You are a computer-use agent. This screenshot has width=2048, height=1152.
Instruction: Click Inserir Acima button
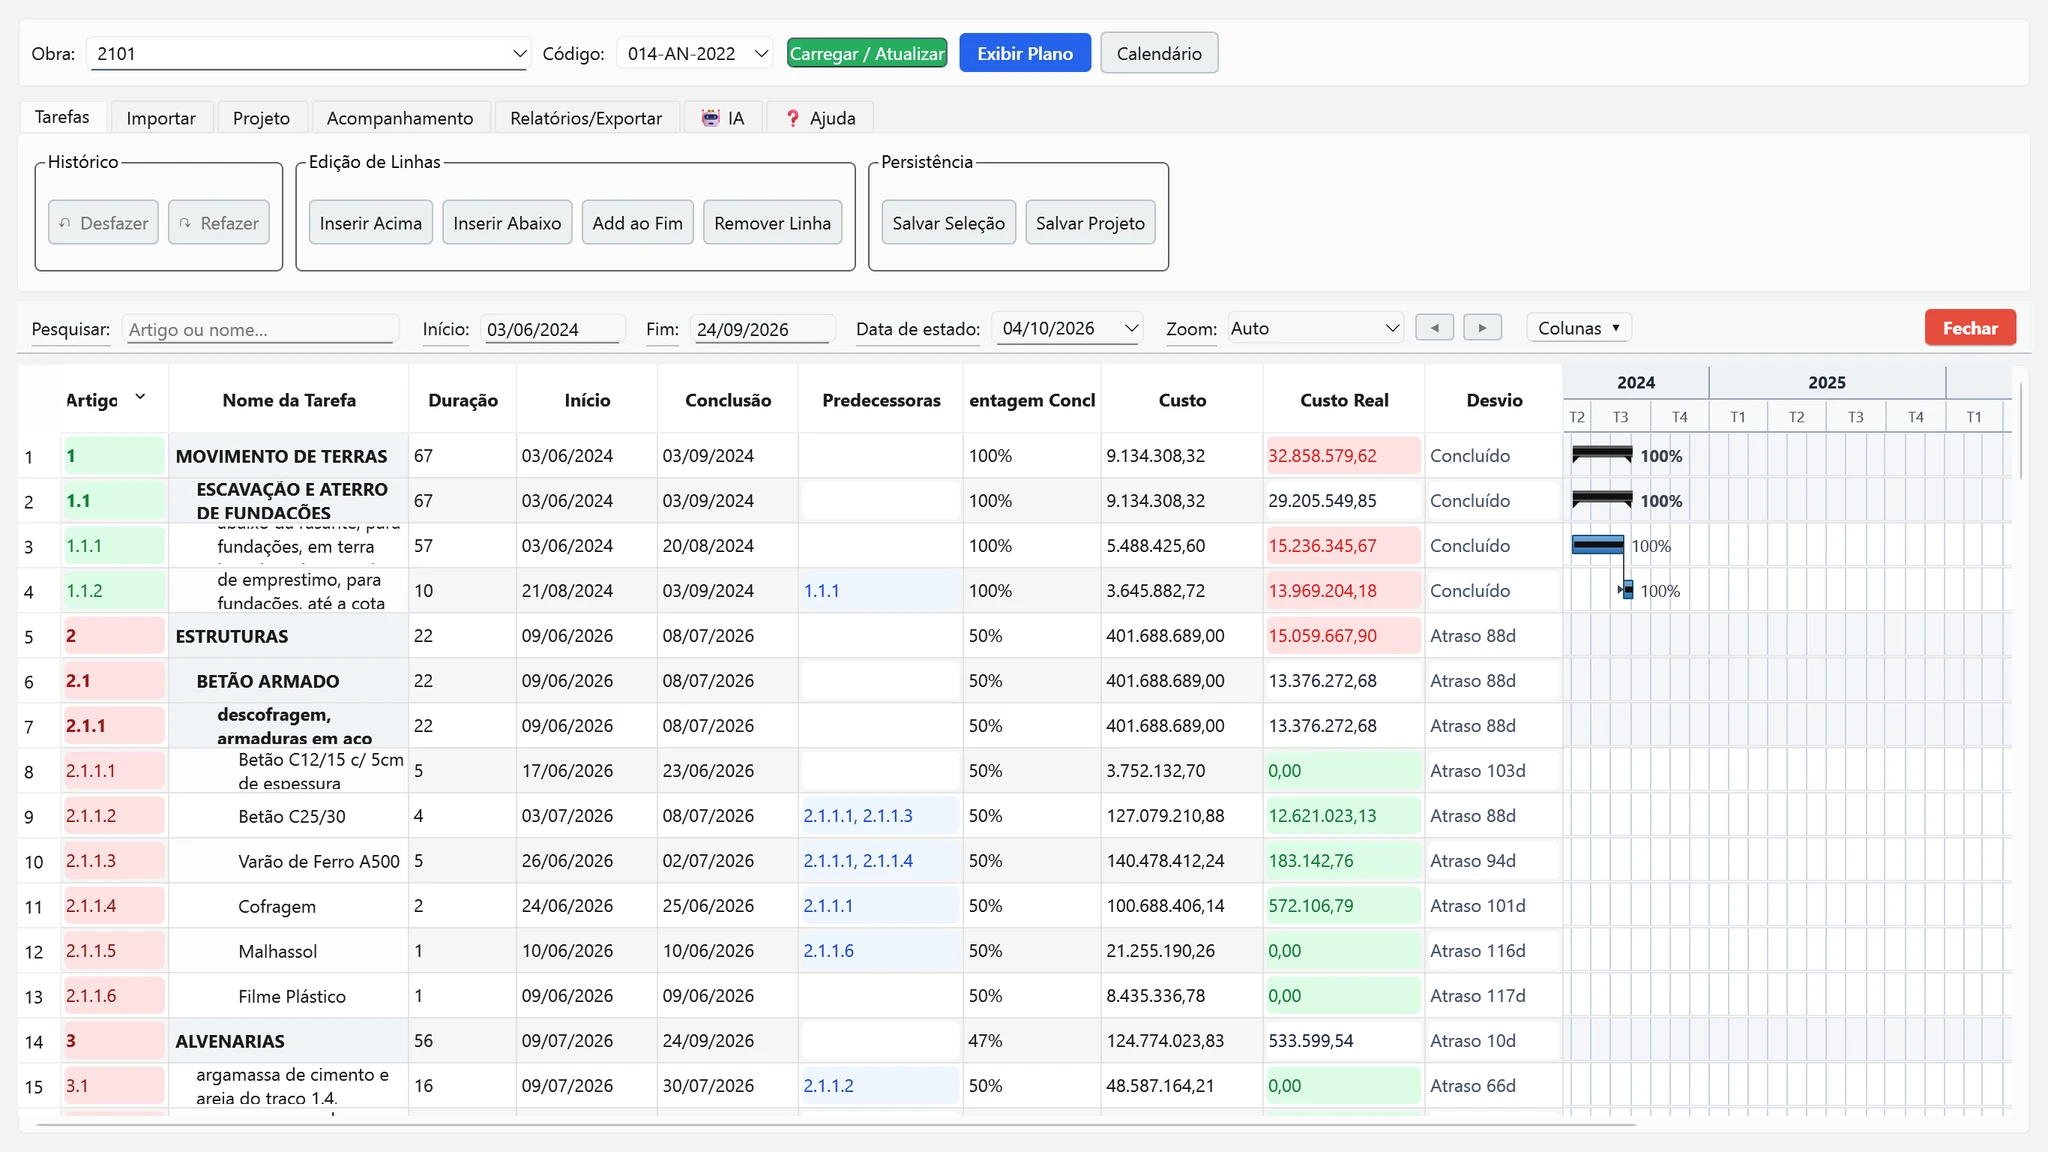point(370,223)
